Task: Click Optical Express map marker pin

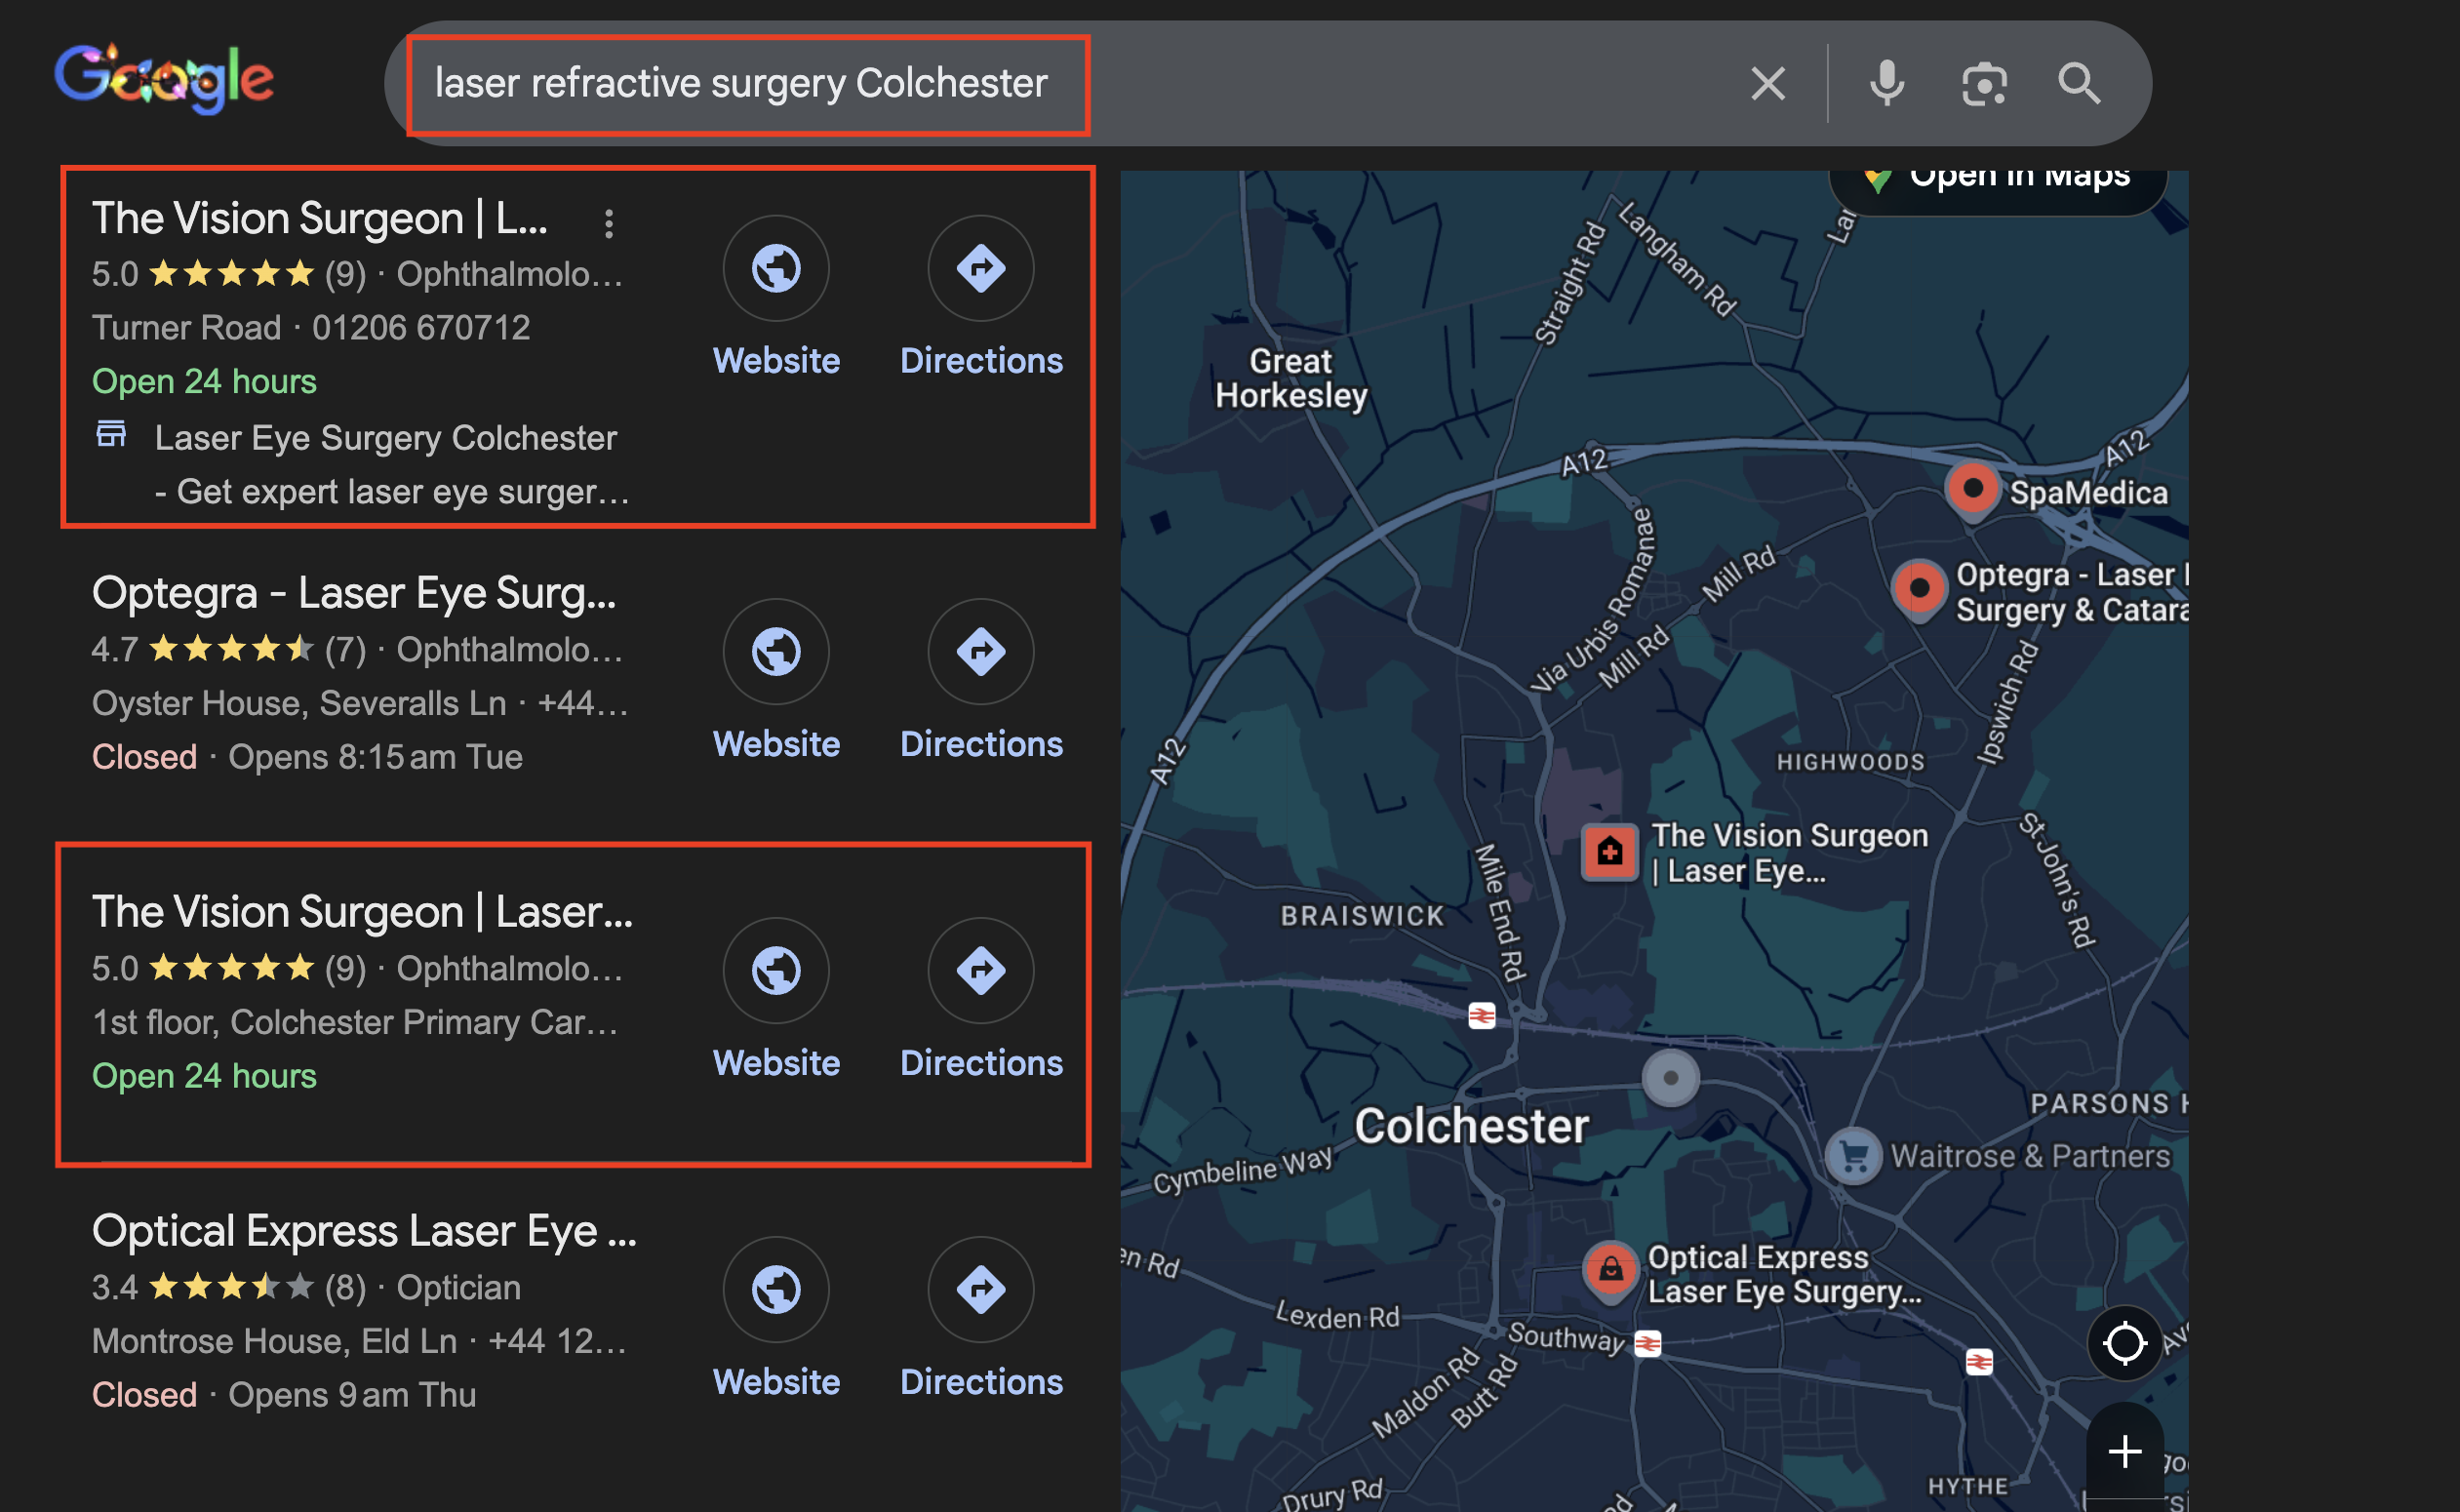Action: (1610, 1270)
